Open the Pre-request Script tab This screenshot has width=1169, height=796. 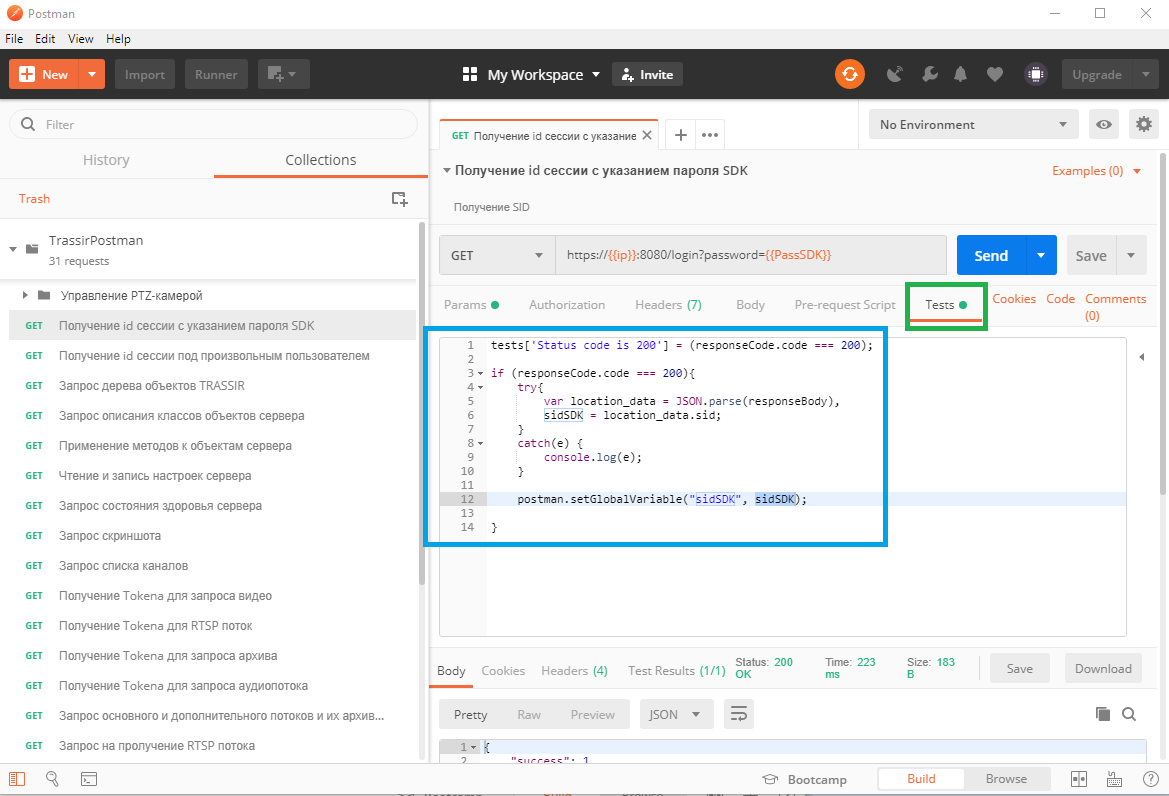tap(845, 305)
